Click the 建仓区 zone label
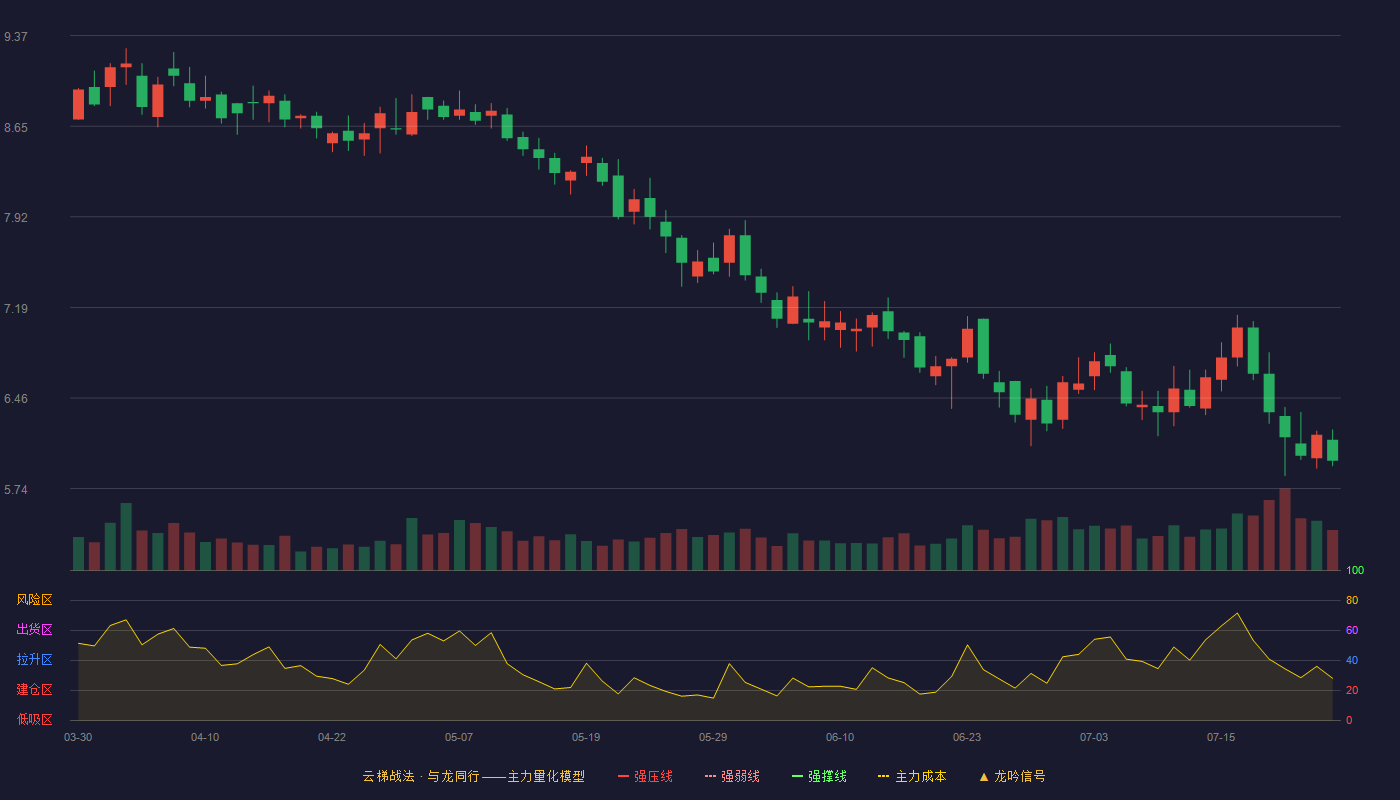 (34, 690)
